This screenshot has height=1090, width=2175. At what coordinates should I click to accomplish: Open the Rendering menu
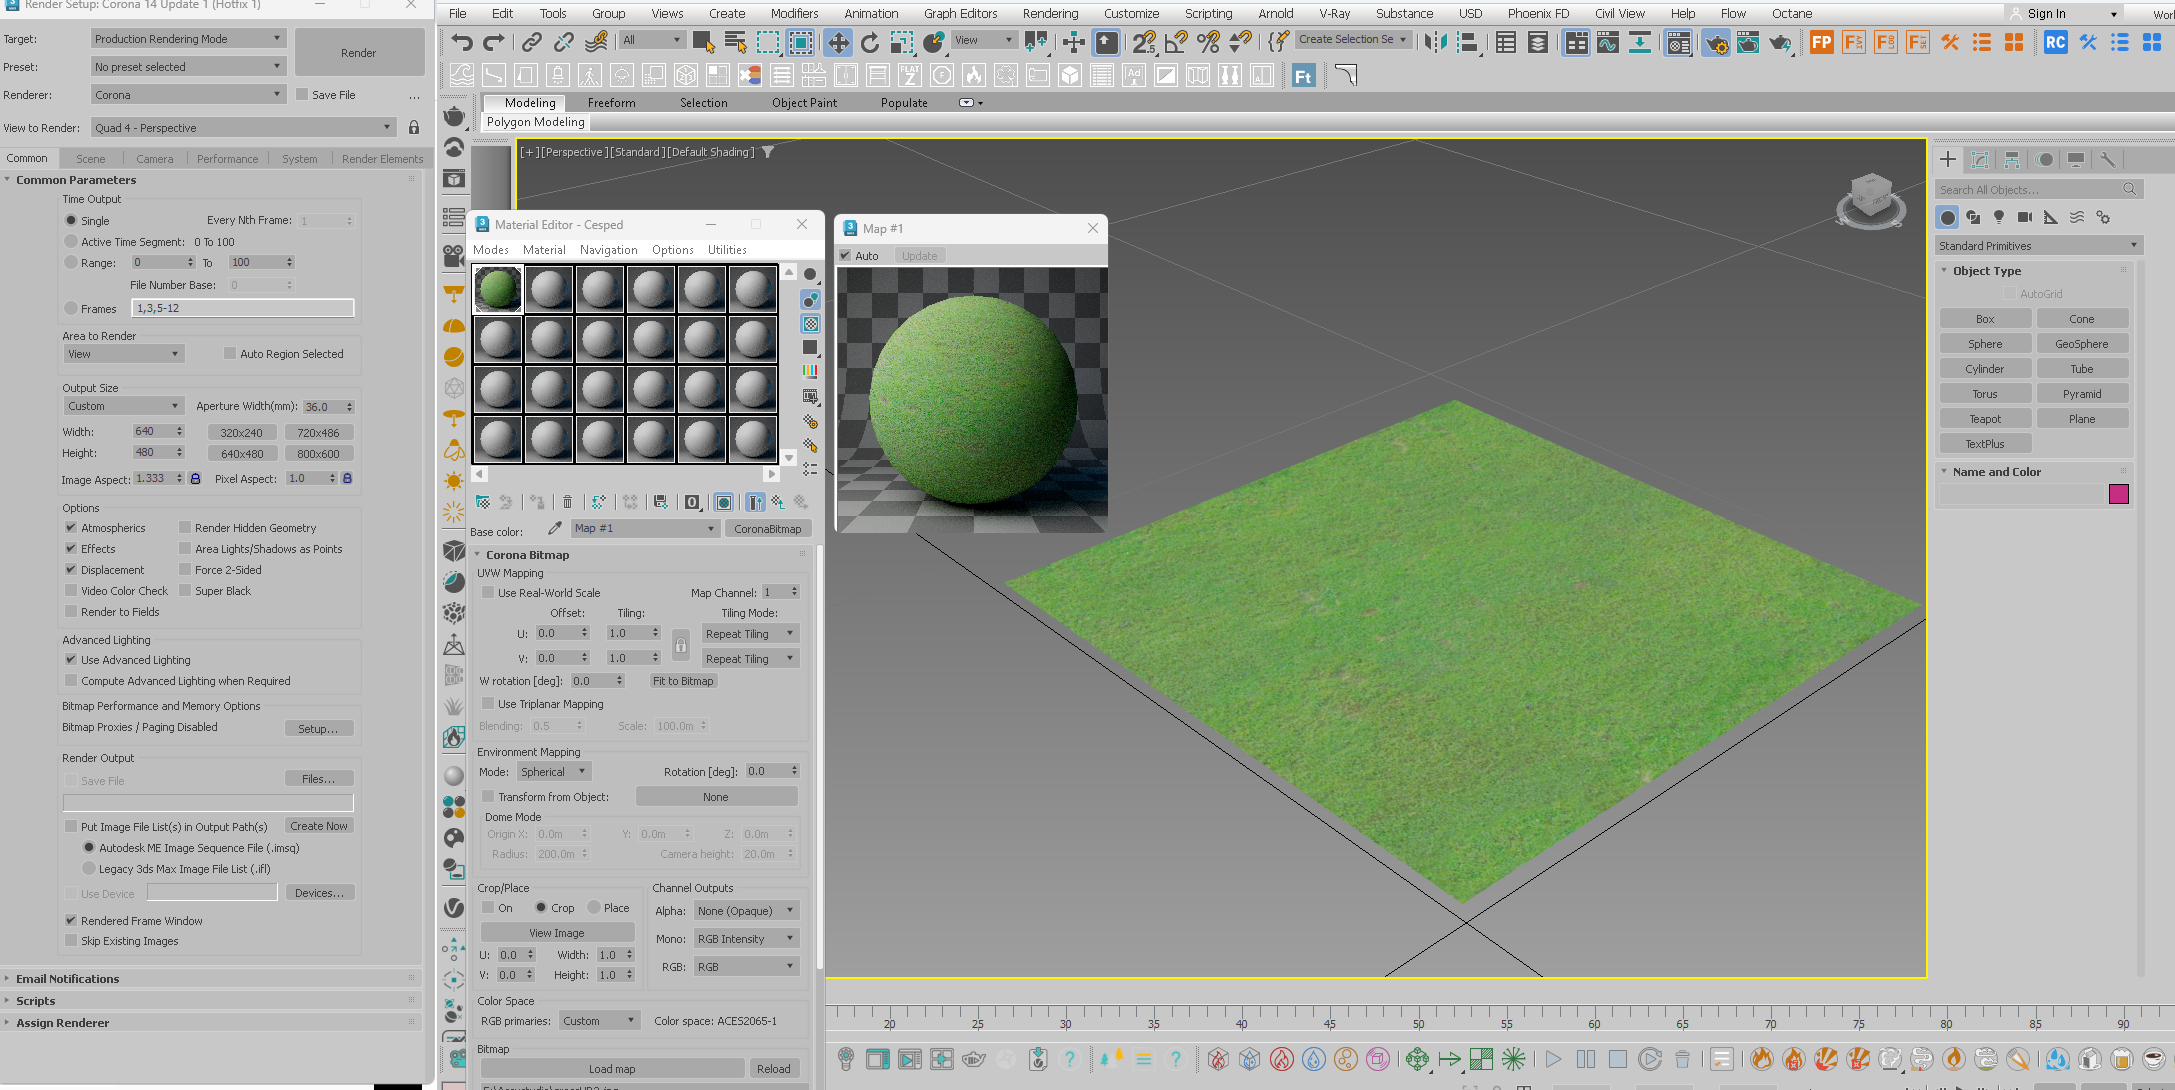1050,13
